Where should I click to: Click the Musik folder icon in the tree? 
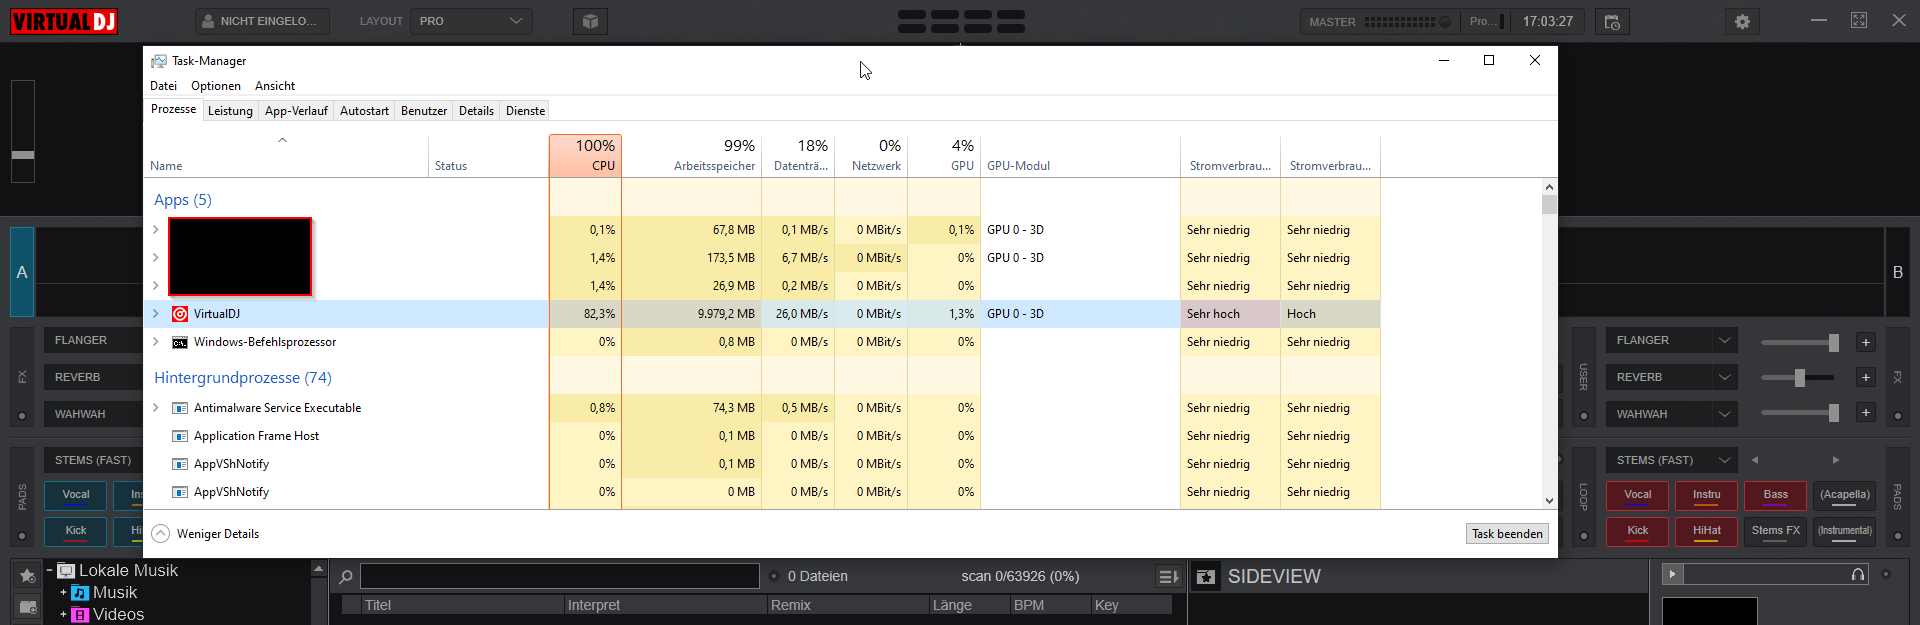(80, 593)
